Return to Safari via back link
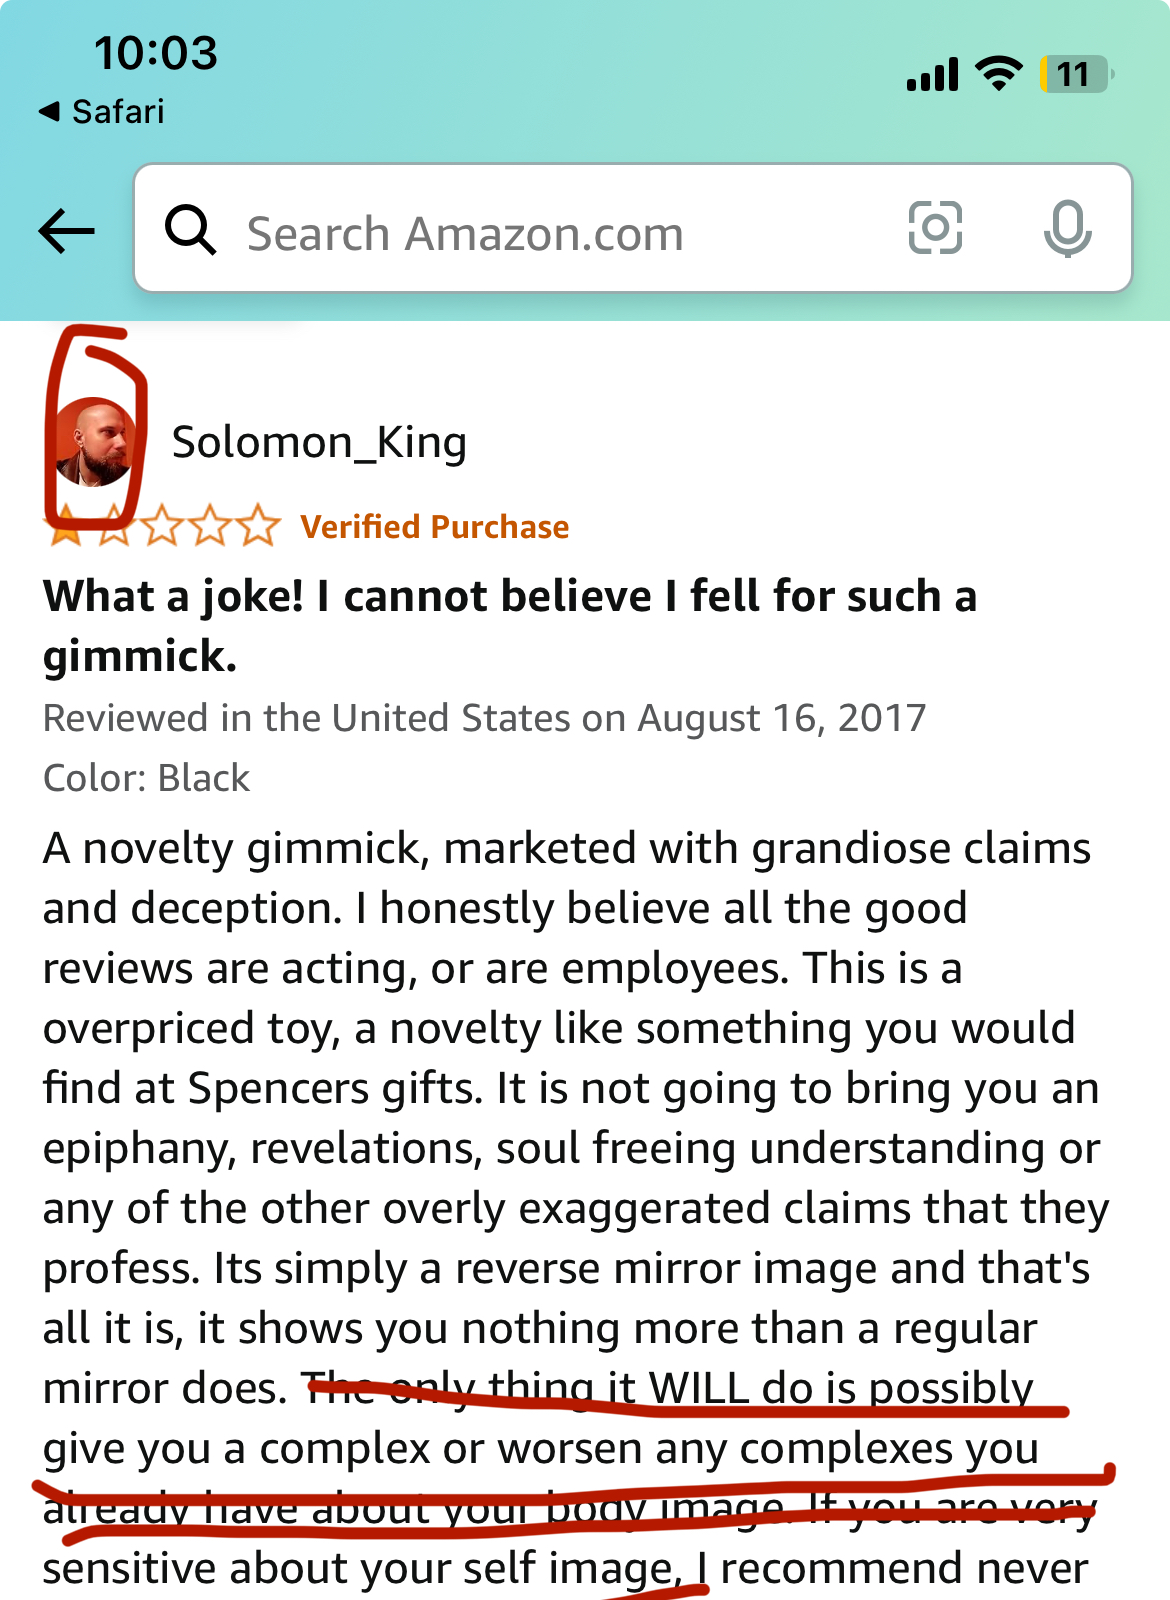The image size is (1170, 1600). point(101,111)
